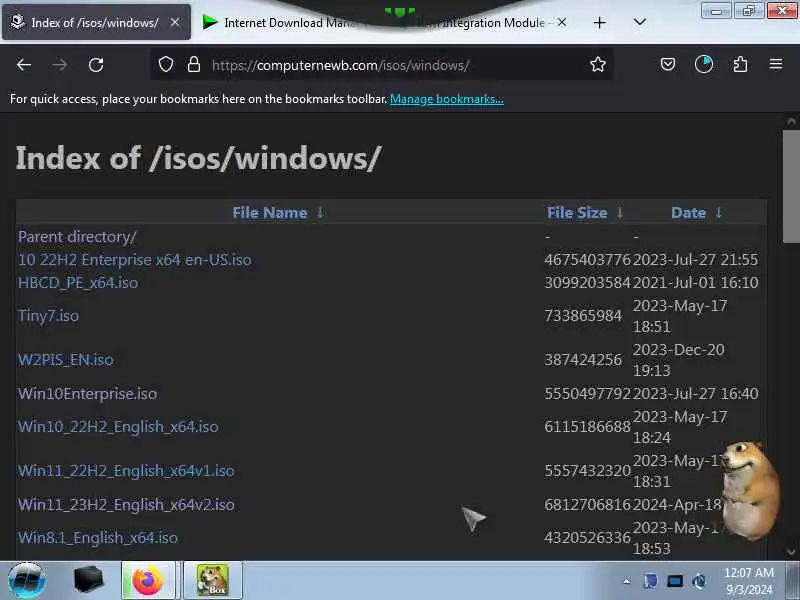
Task: Open the network monitor tray icon
Action: click(674, 581)
